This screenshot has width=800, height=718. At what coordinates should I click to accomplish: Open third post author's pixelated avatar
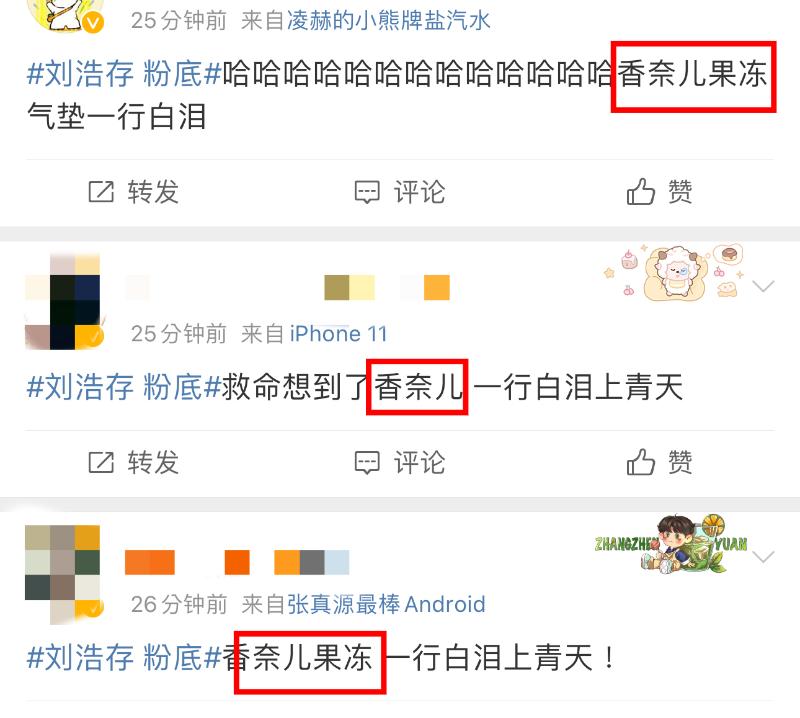(x=64, y=574)
